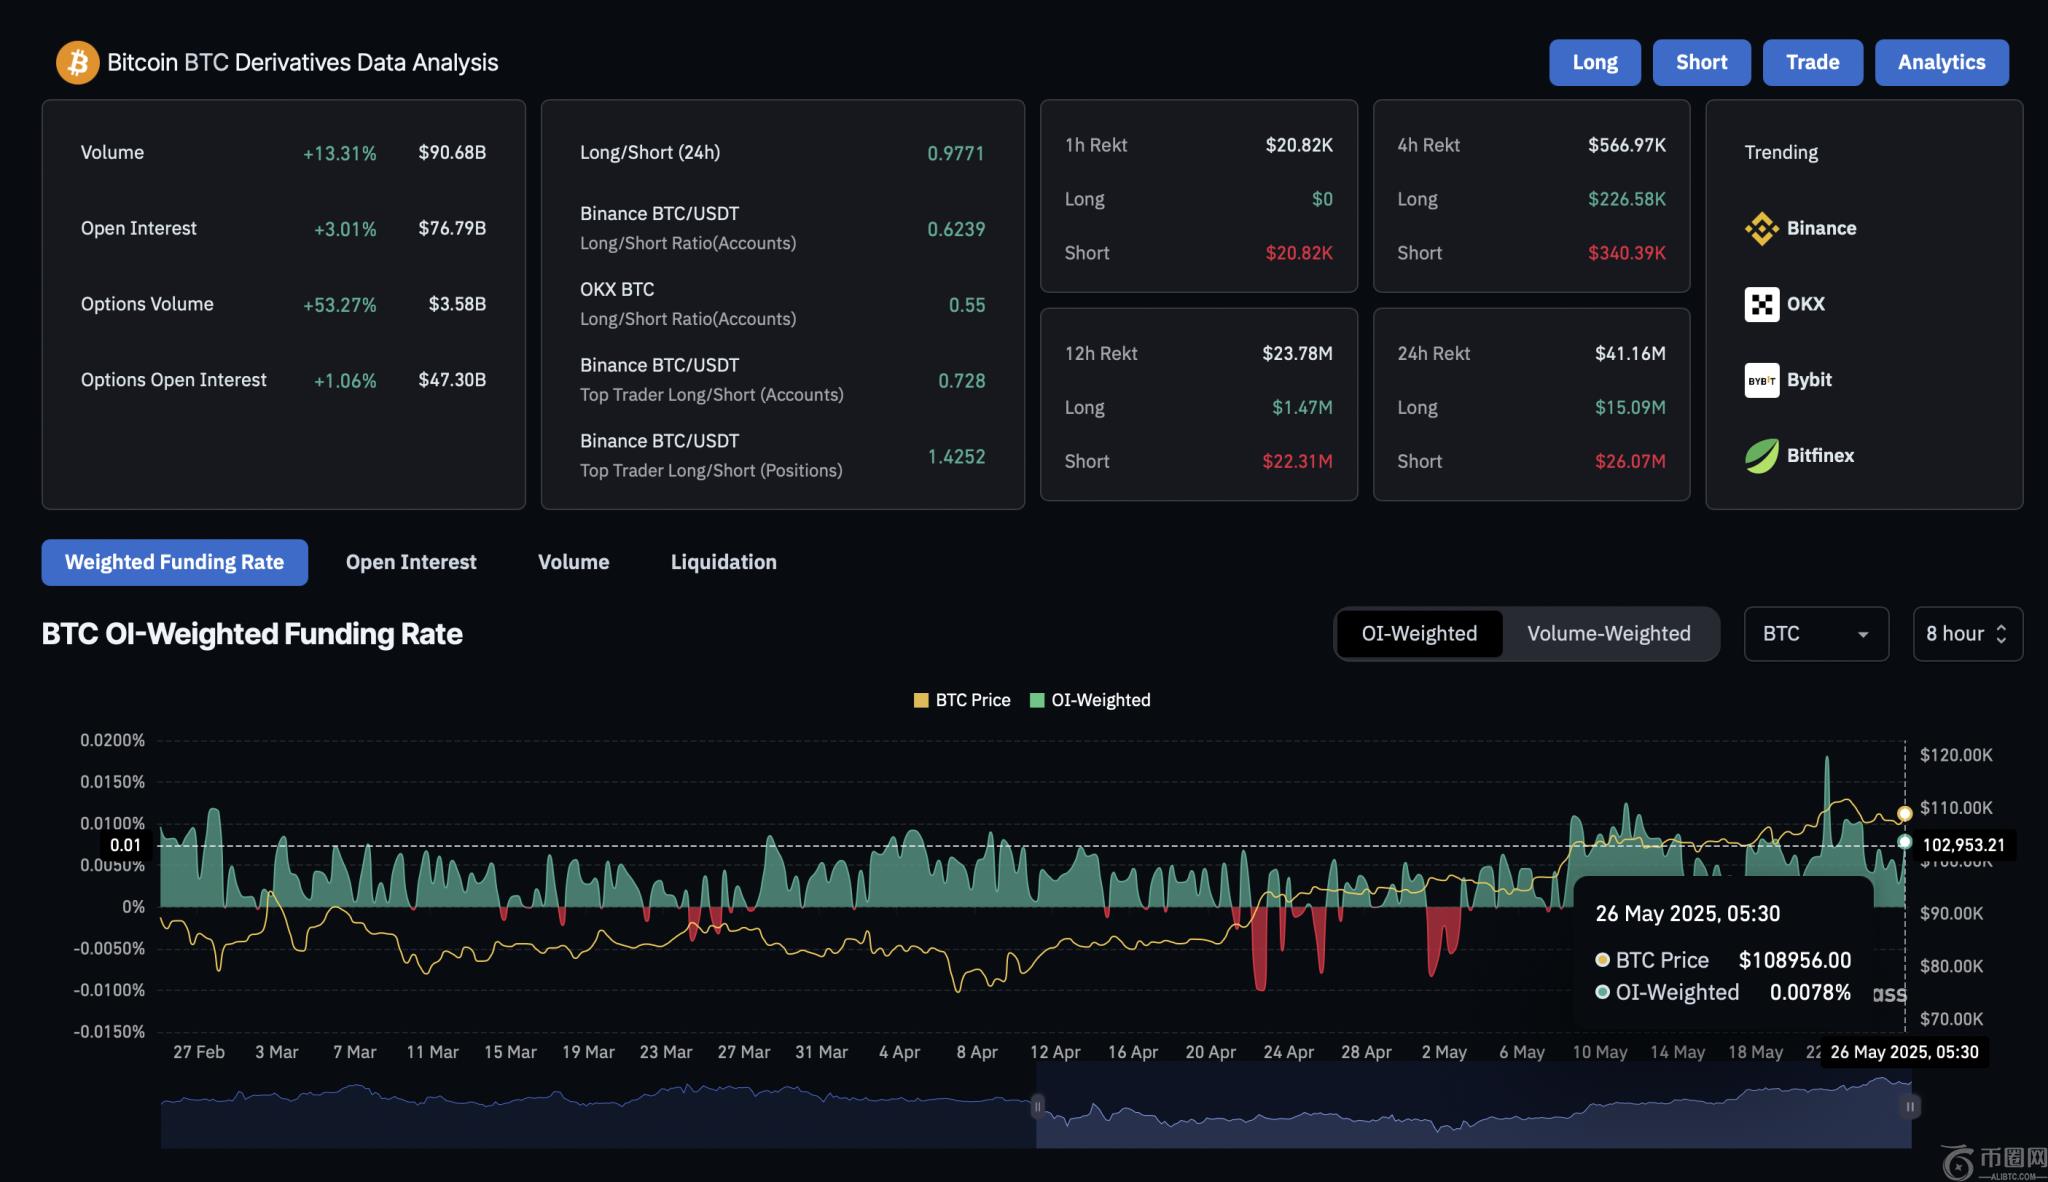Switch to Volume-Weighted funding rate
Viewport: 2048px width, 1182px height.
1608,634
